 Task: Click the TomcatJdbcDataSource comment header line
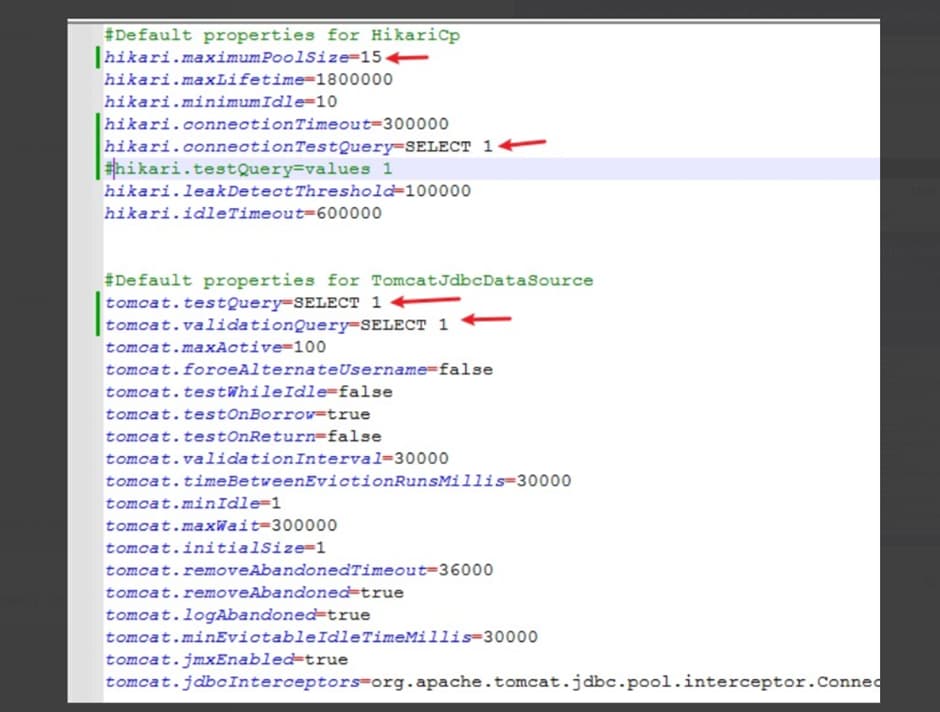coord(348,280)
